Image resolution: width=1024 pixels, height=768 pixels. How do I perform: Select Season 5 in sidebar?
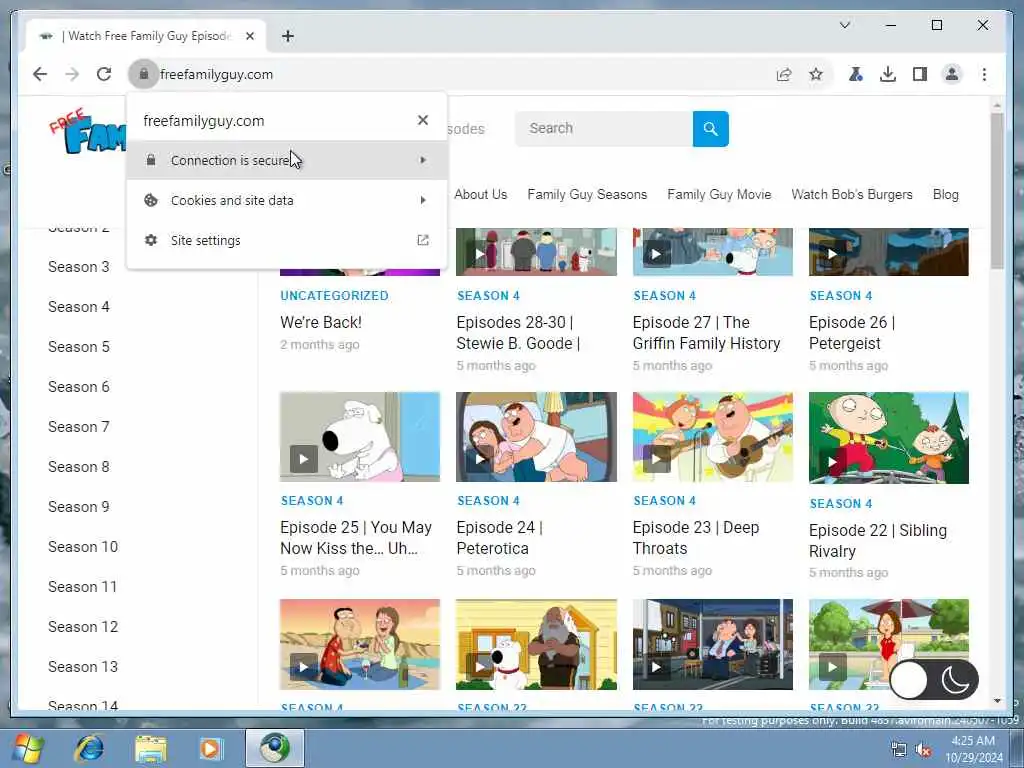(78, 347)
